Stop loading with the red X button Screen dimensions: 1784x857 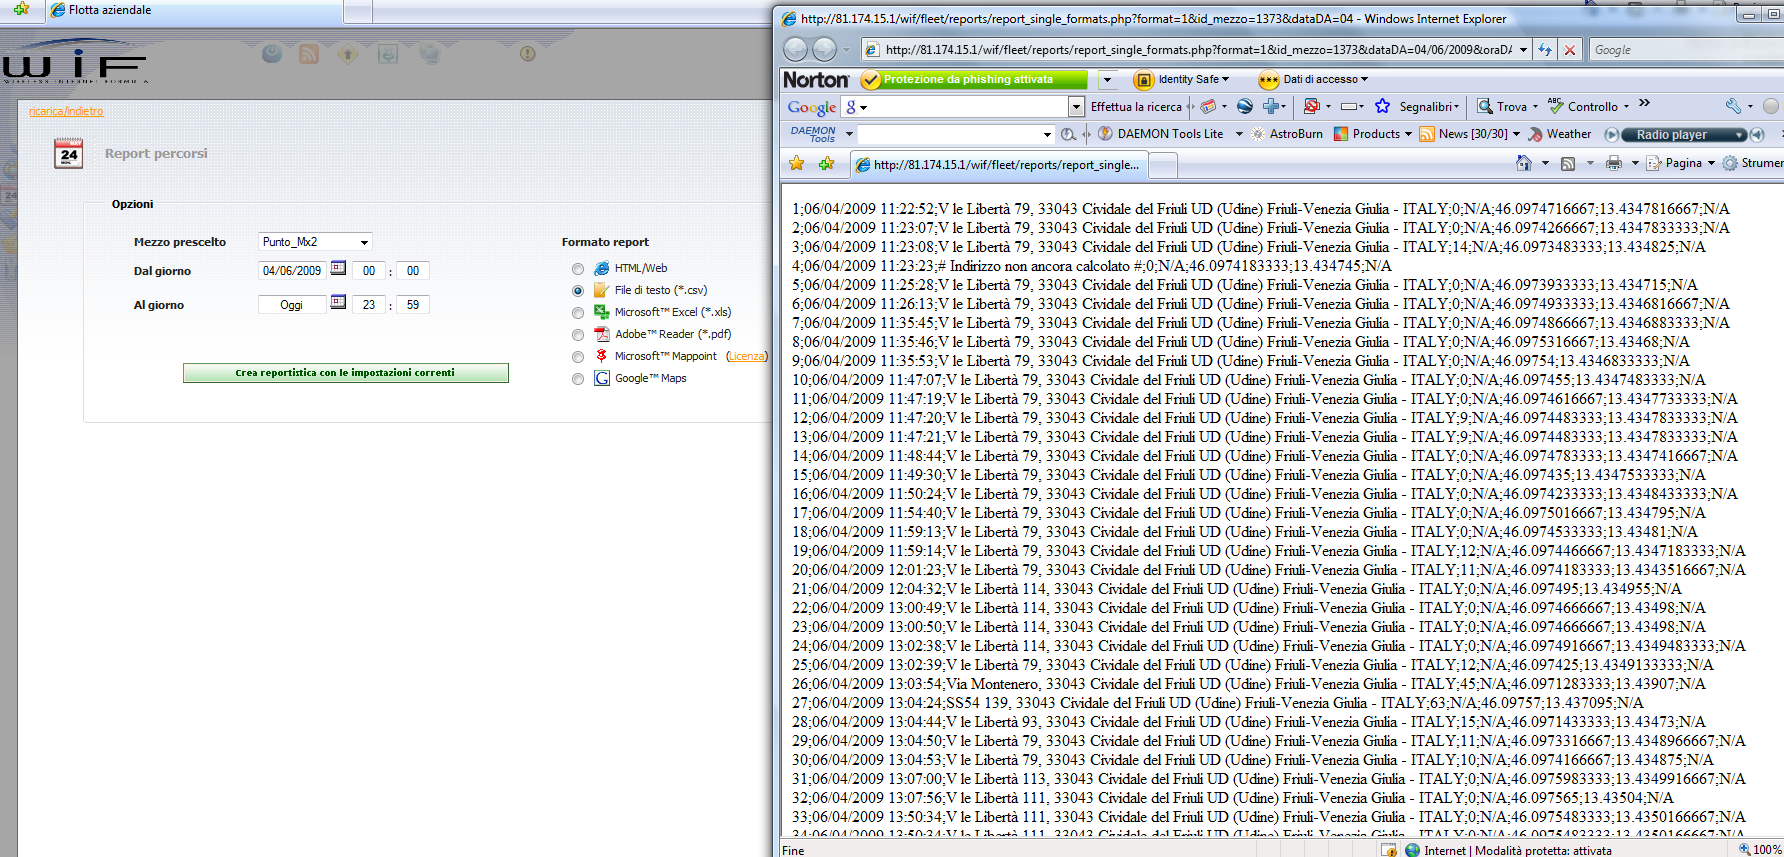[1570, 50]
